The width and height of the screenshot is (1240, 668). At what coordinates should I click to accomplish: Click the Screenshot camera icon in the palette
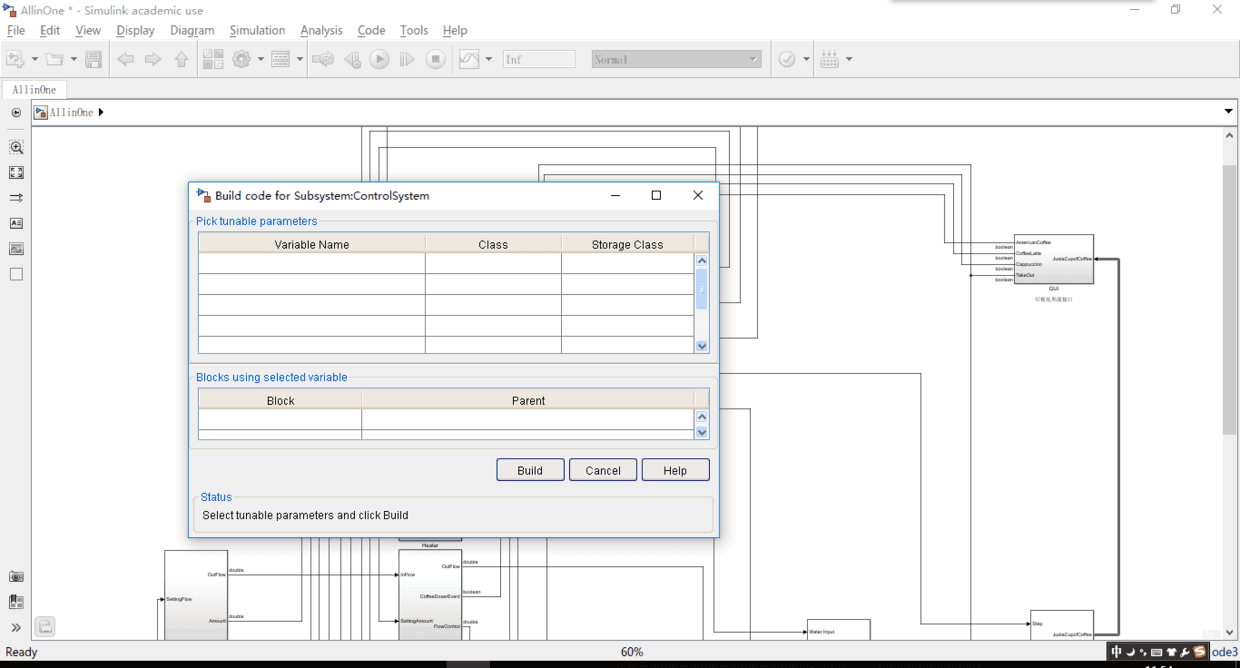[16, 577]
